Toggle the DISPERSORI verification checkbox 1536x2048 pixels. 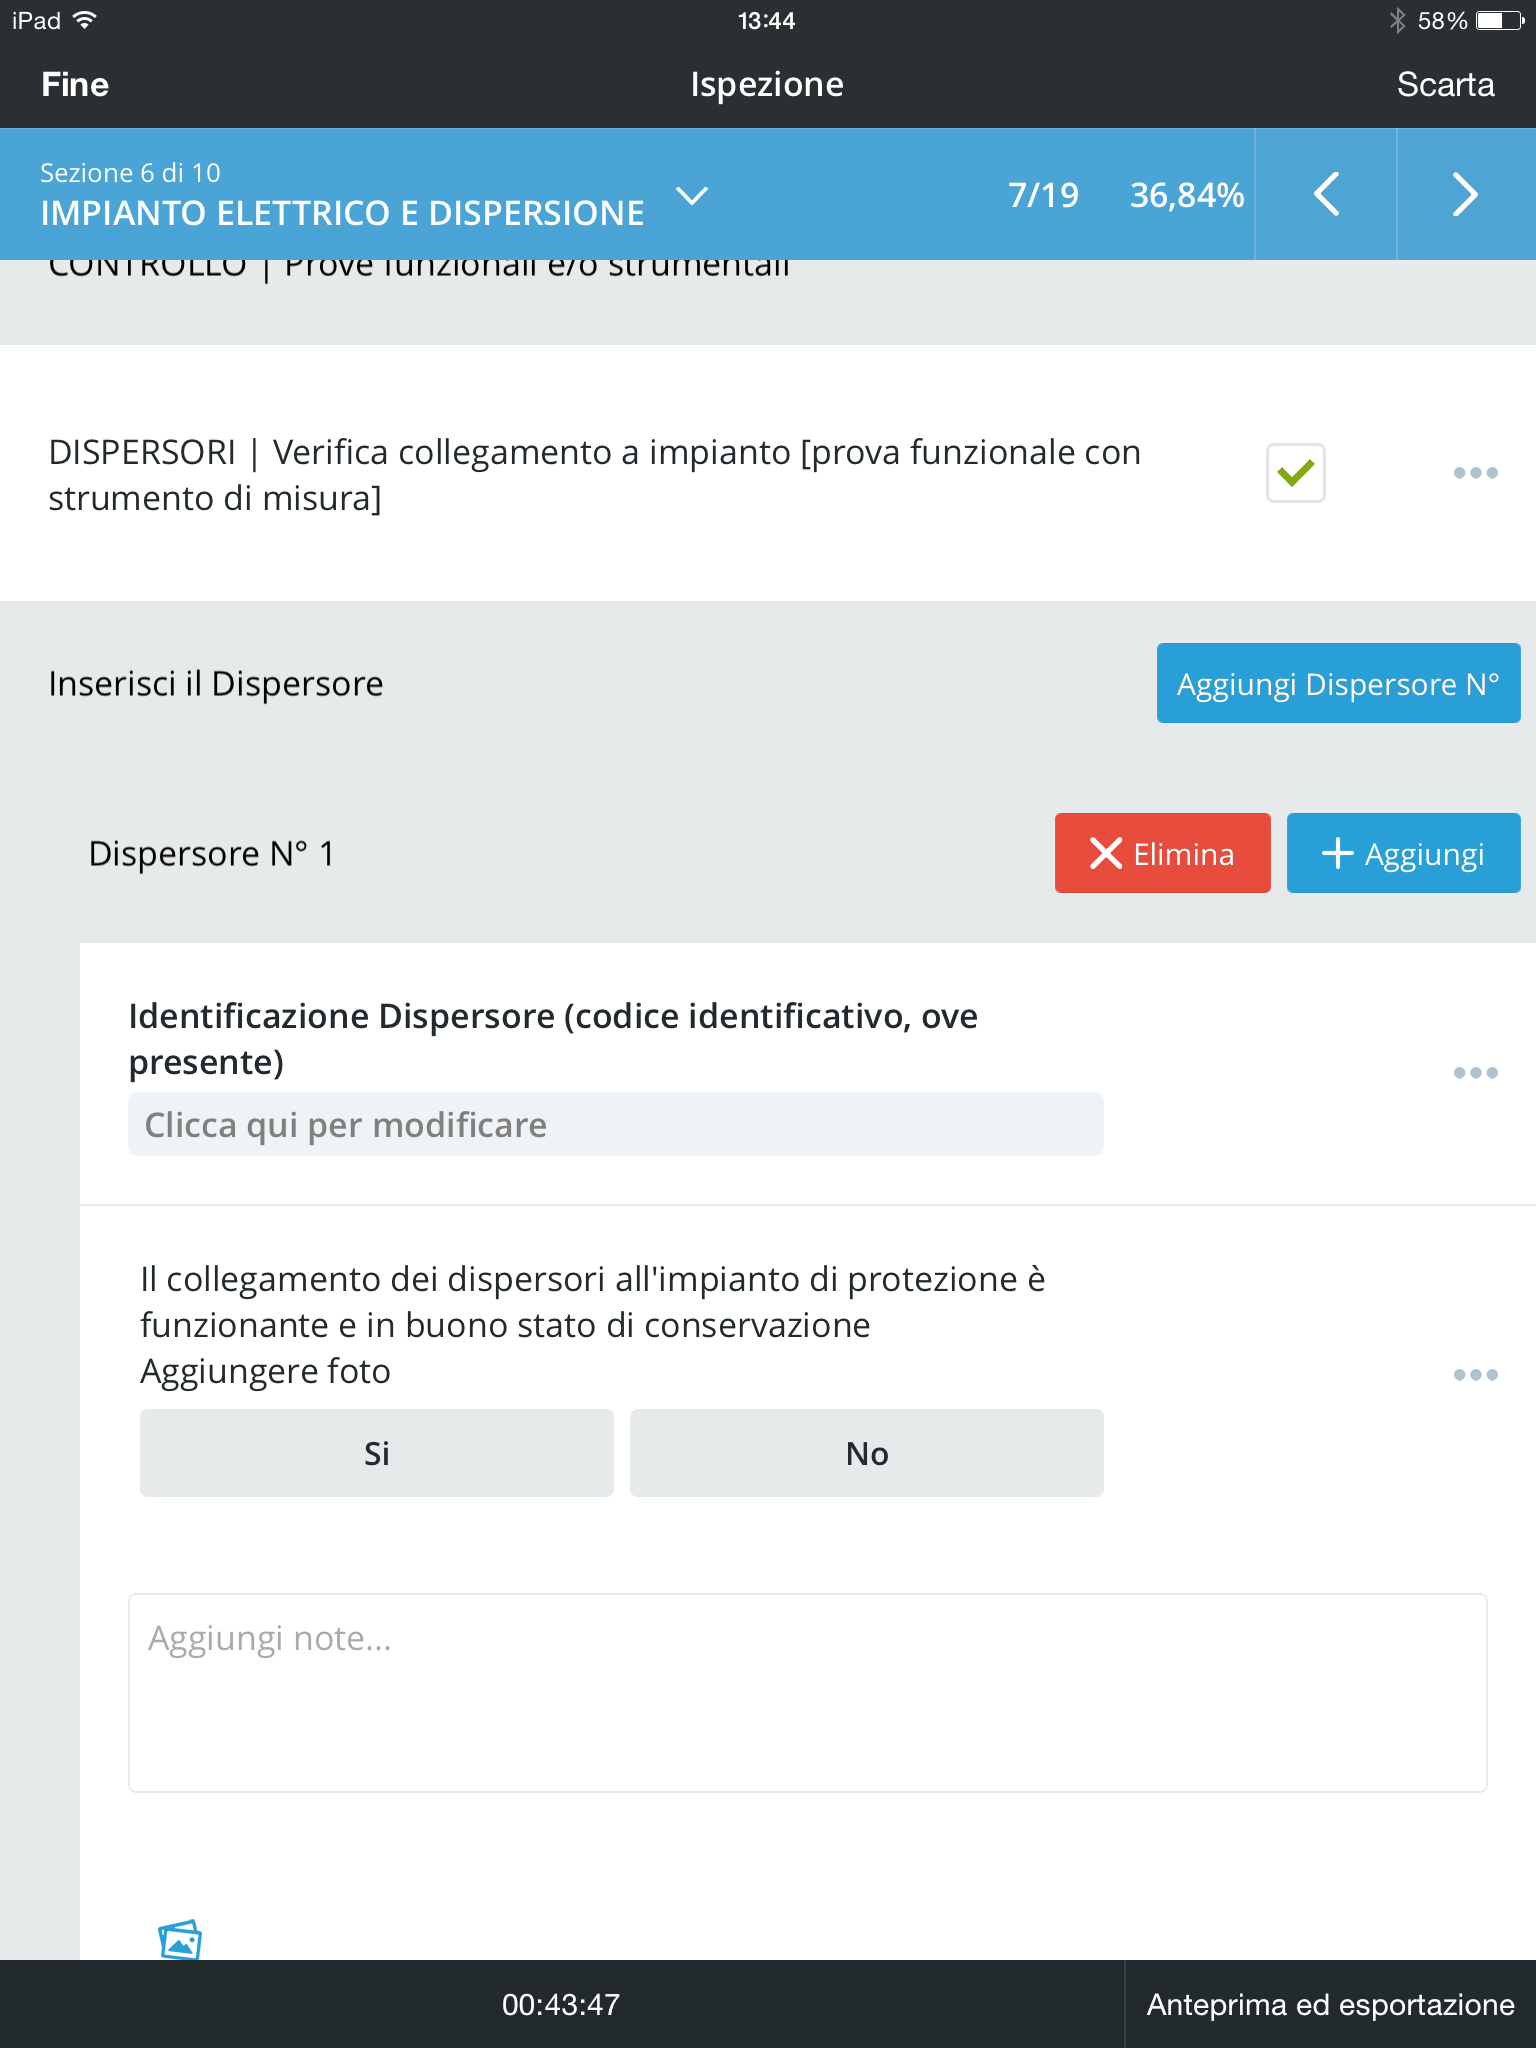[1296, 473]
